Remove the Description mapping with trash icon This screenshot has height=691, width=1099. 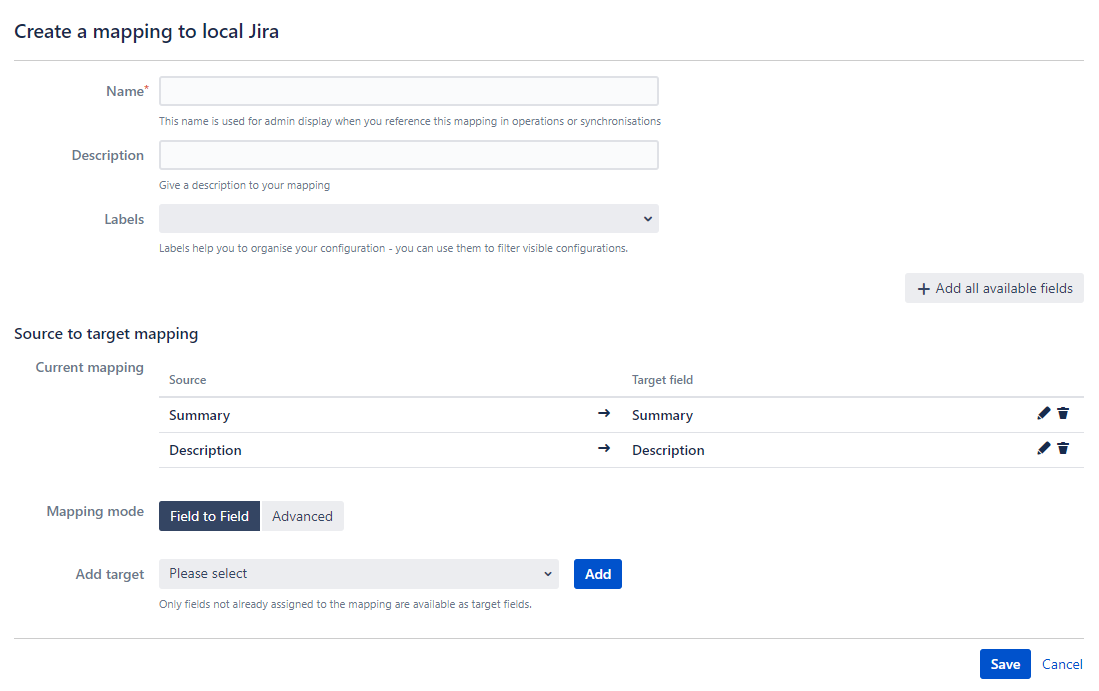[1063, 448]
